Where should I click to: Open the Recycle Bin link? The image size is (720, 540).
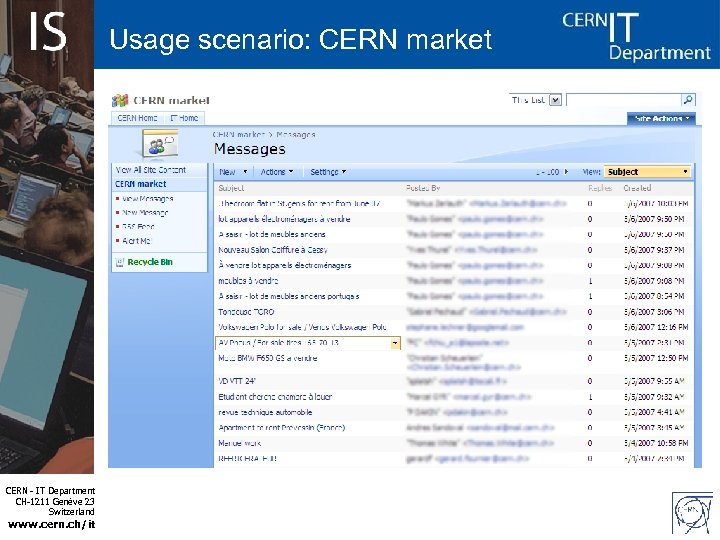150,262
